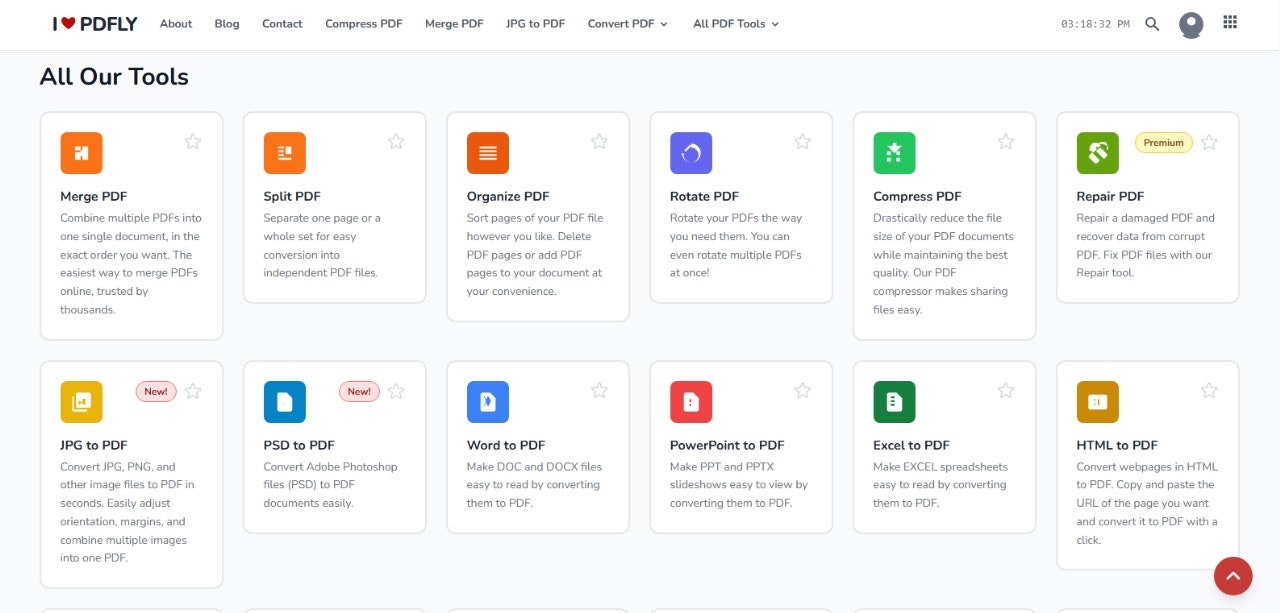The image size is (1280, 613).
Task: Click the purple Rotate PDF icon
Action: 691,153
